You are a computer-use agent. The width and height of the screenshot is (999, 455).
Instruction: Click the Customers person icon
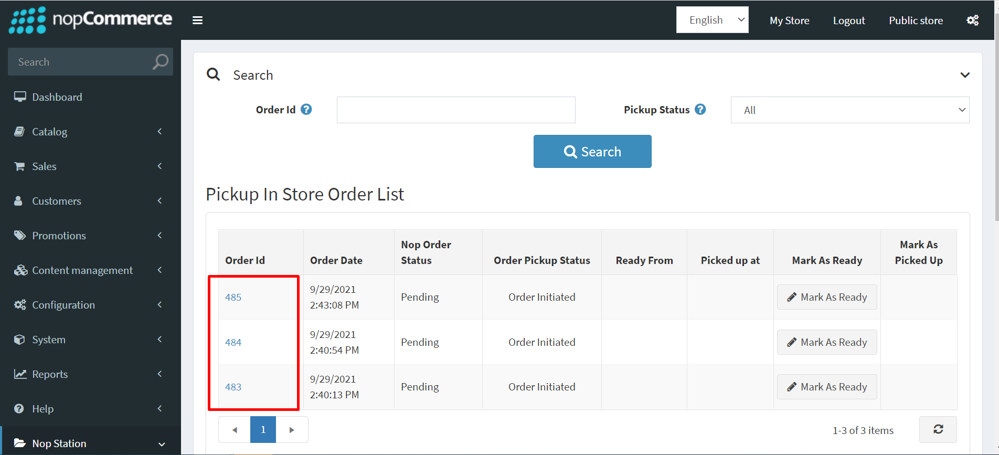pyautogui.click(x=19, y=201)
